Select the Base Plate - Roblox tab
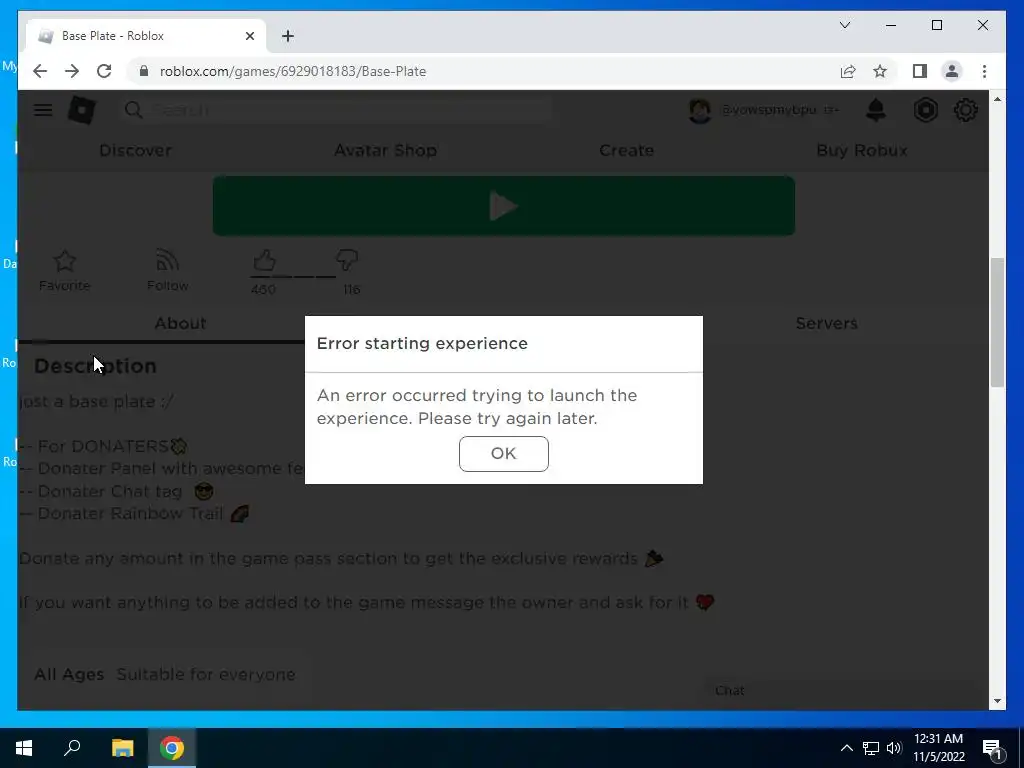This screenshot has width=1024, height=768. point(146,36)
